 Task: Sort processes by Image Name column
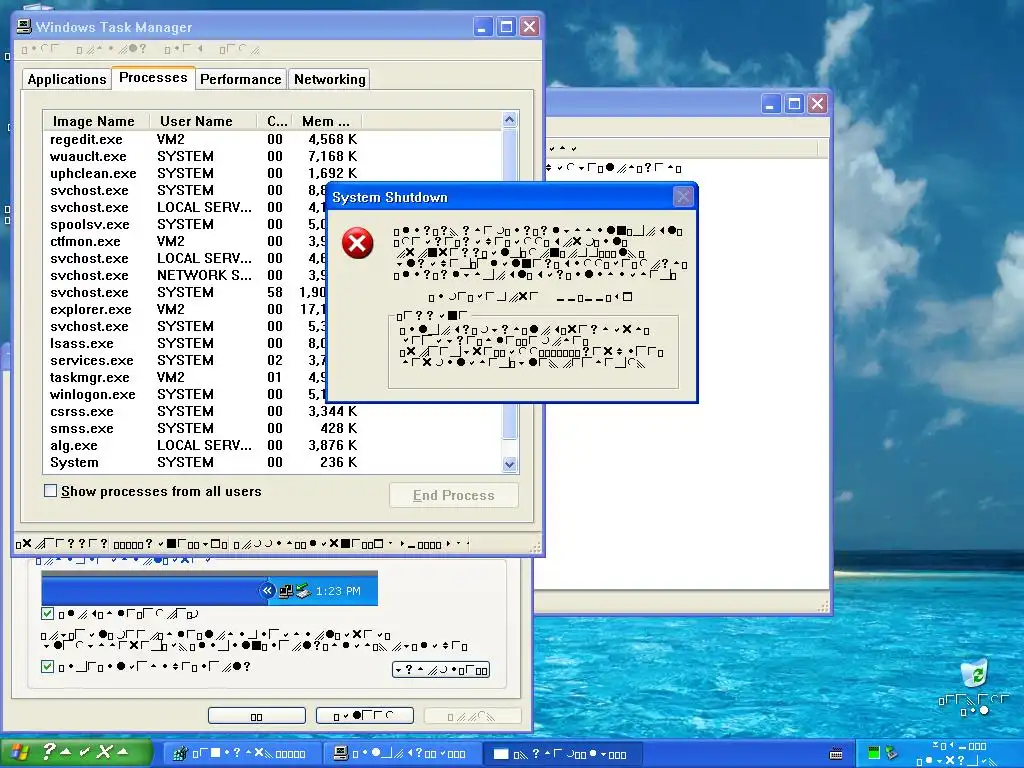coord(96,121)
